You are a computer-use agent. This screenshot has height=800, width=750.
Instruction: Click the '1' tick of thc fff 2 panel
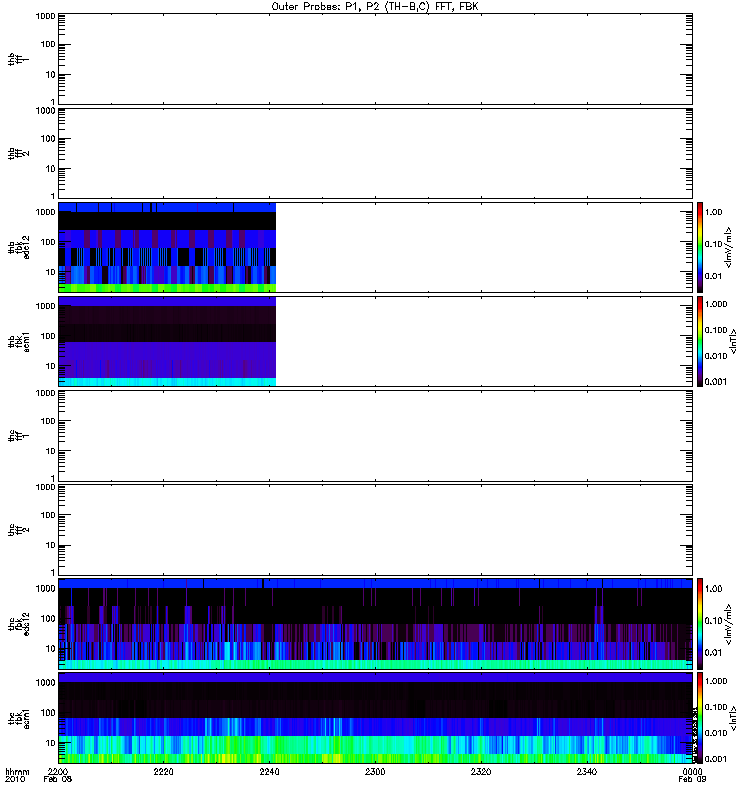(53, 572)
